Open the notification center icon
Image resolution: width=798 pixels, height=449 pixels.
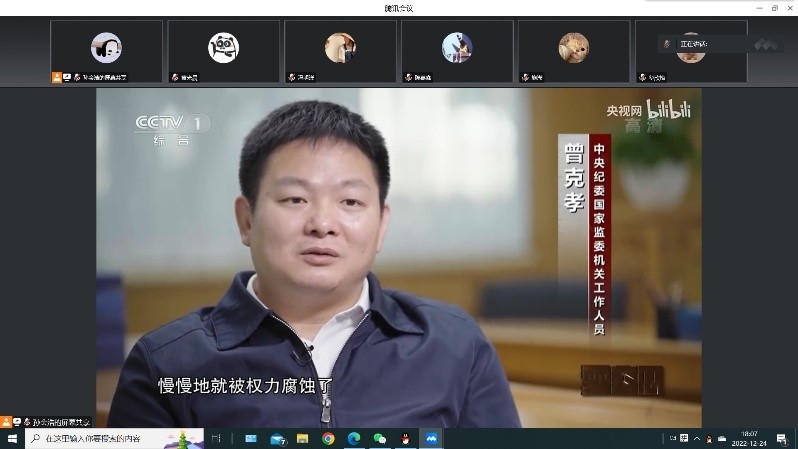point(781,439)
